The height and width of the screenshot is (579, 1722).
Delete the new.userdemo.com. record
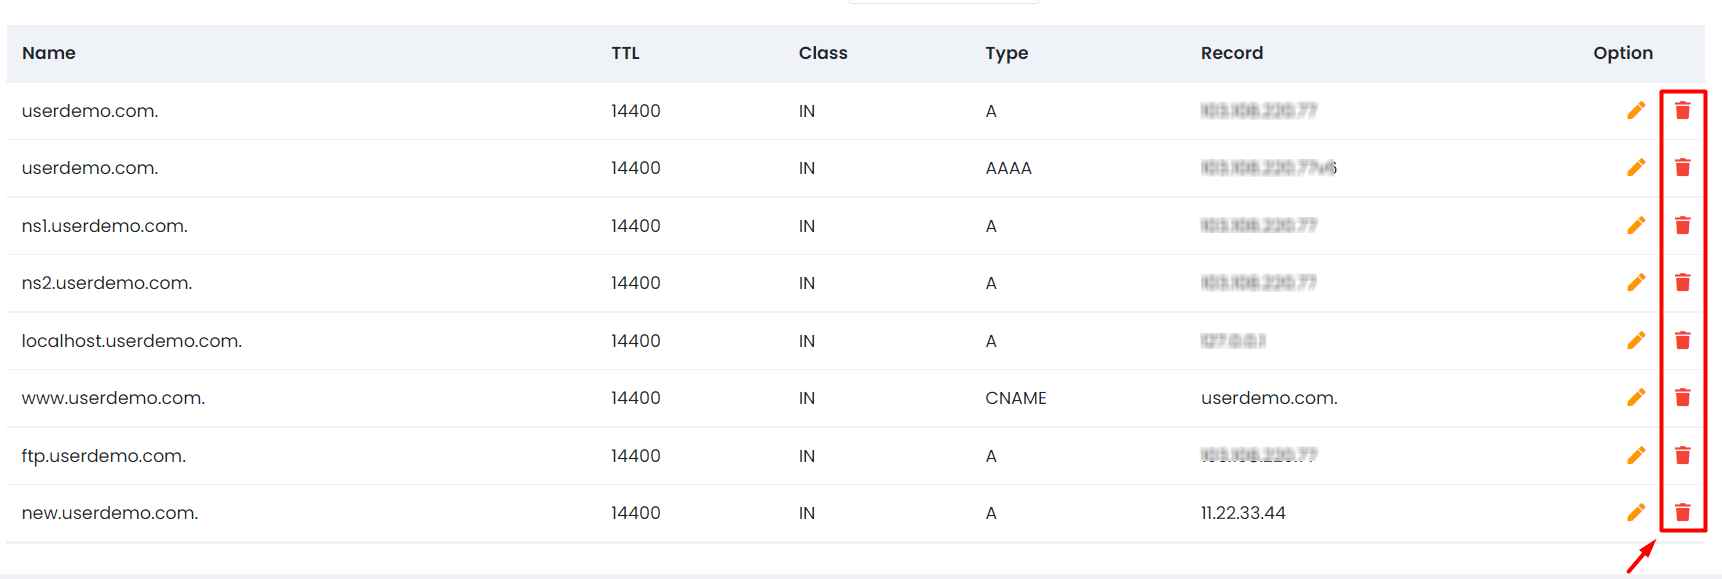pos(1683,512)
